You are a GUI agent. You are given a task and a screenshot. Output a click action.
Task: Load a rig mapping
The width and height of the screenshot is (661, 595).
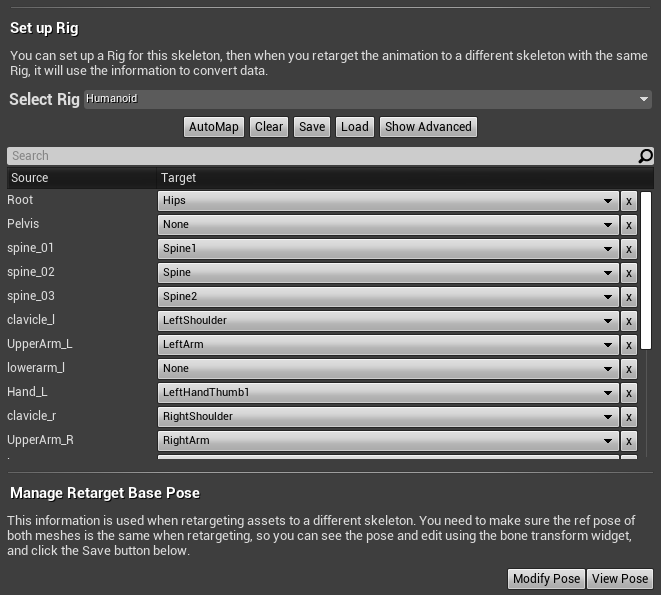[x=355, y=127]
